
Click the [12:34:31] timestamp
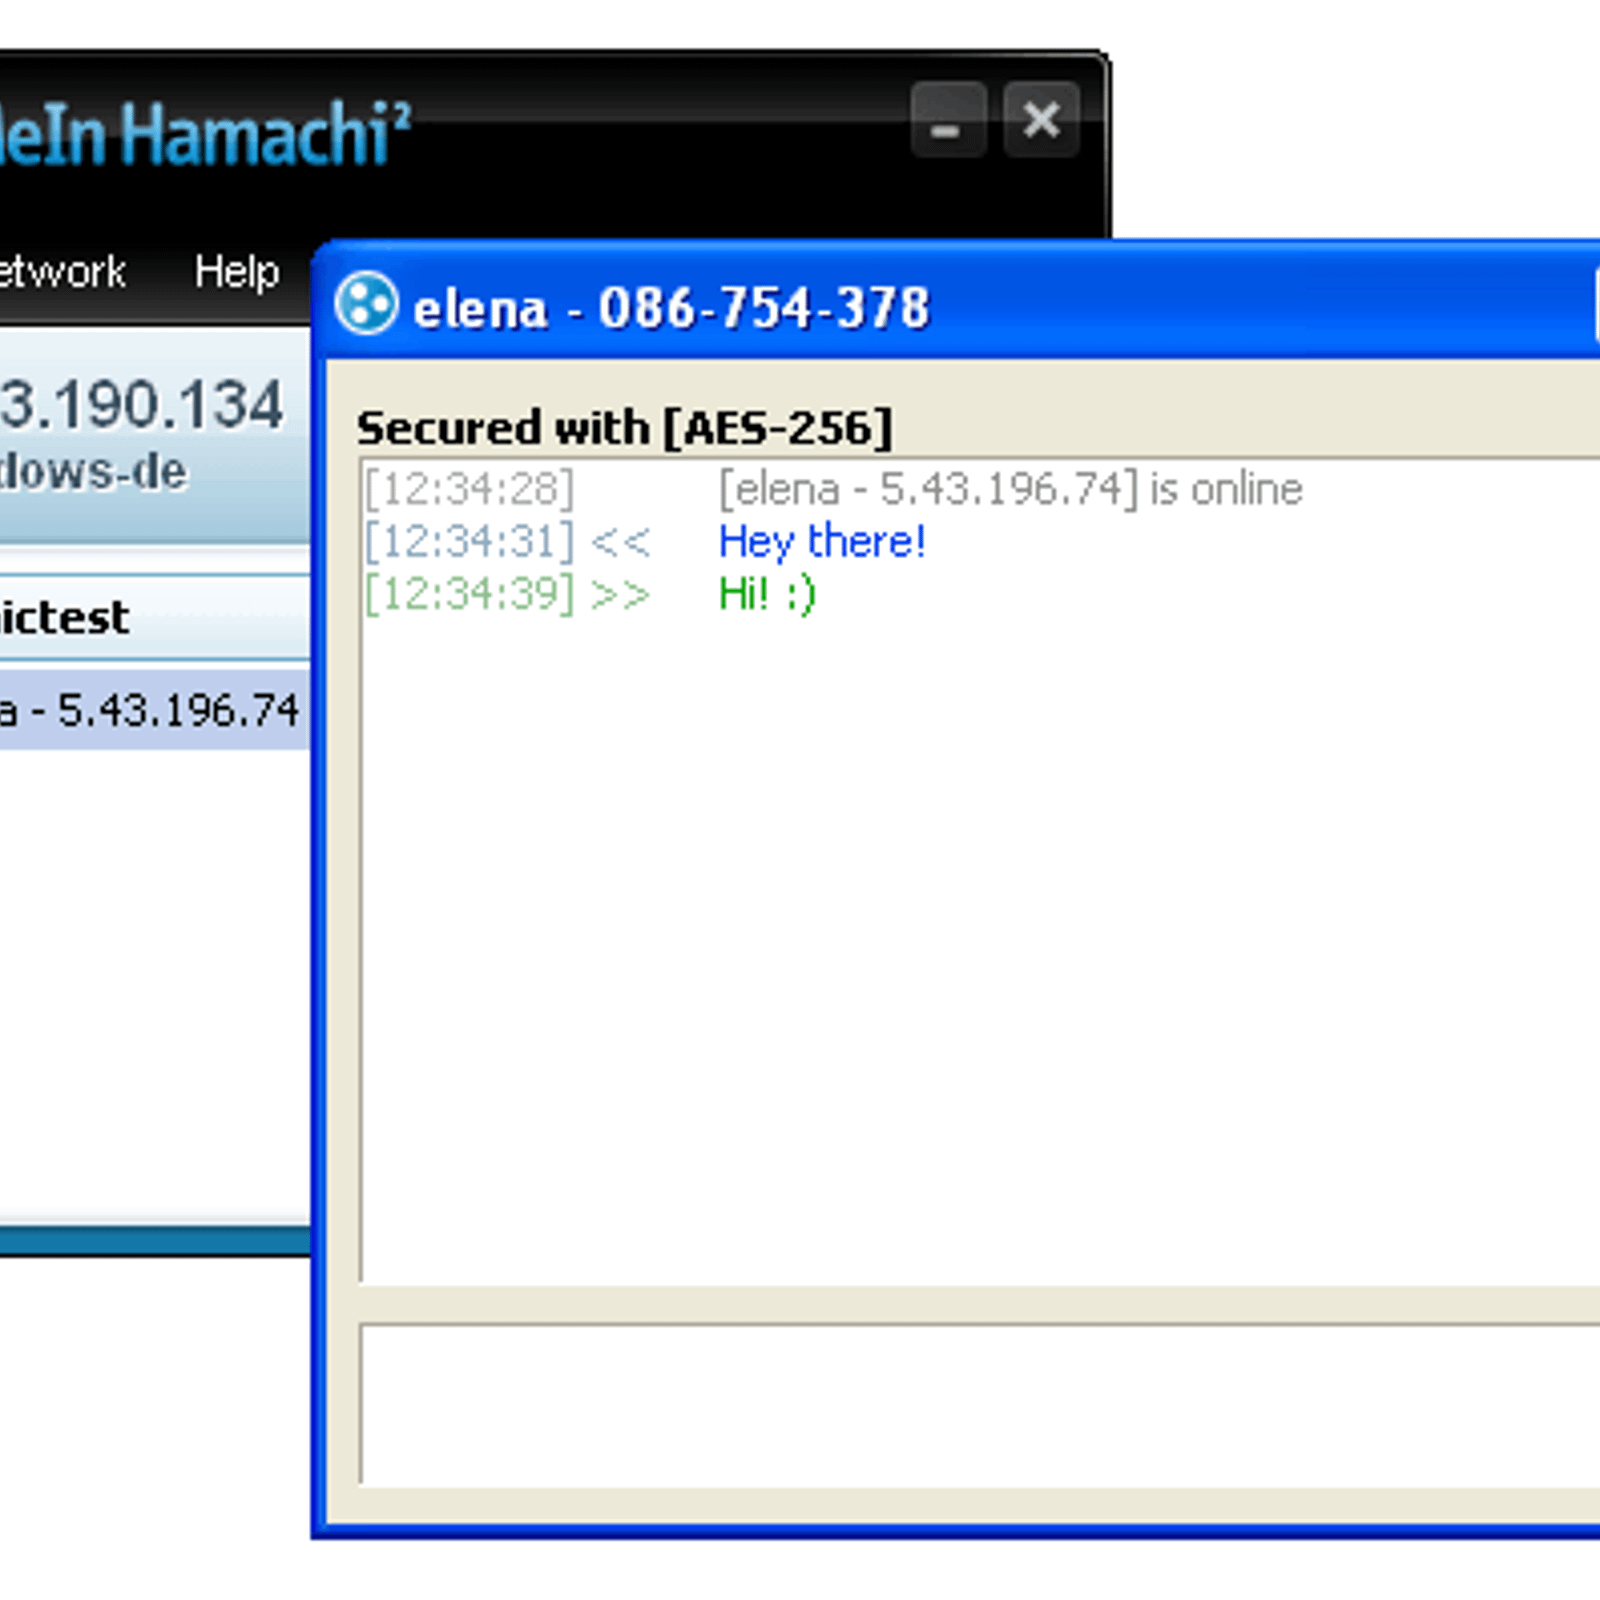[x=468, y=542]
